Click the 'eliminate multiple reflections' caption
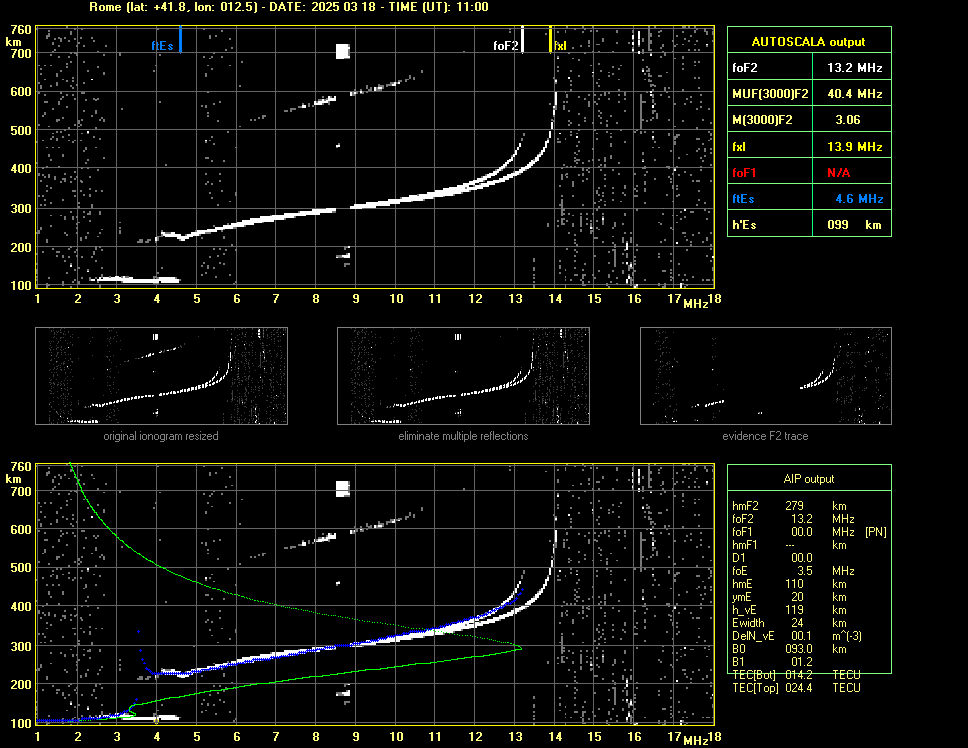 [463, 436]
